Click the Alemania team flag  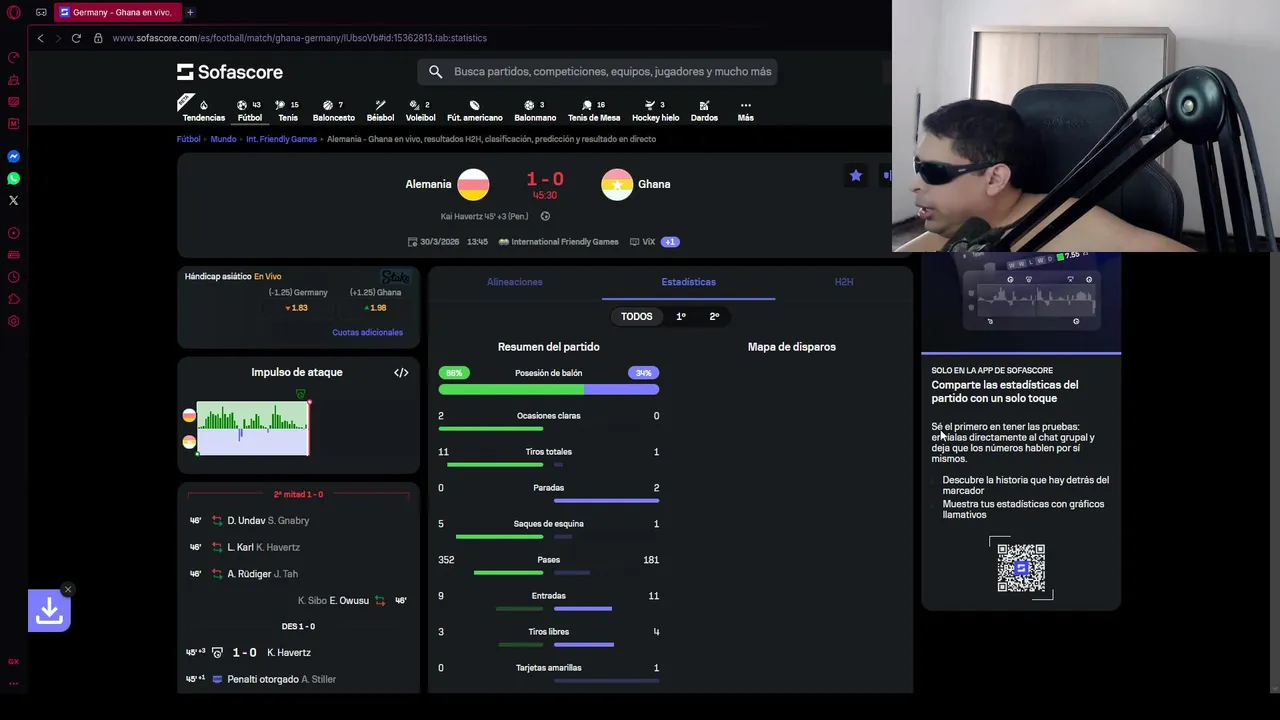coord(473,184)
